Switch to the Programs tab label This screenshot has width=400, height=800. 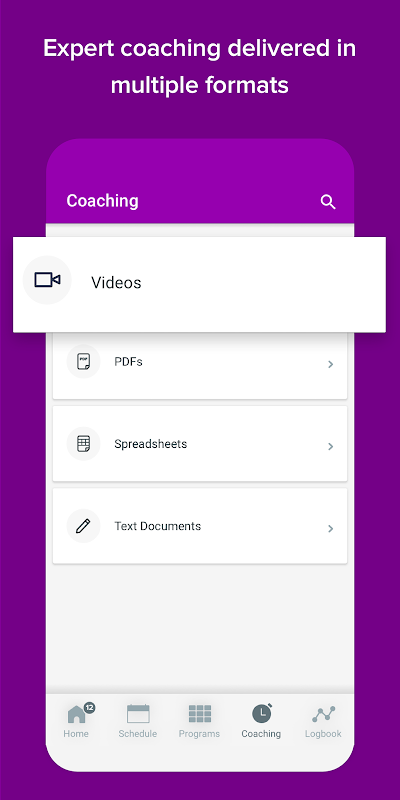pos(199,734)
